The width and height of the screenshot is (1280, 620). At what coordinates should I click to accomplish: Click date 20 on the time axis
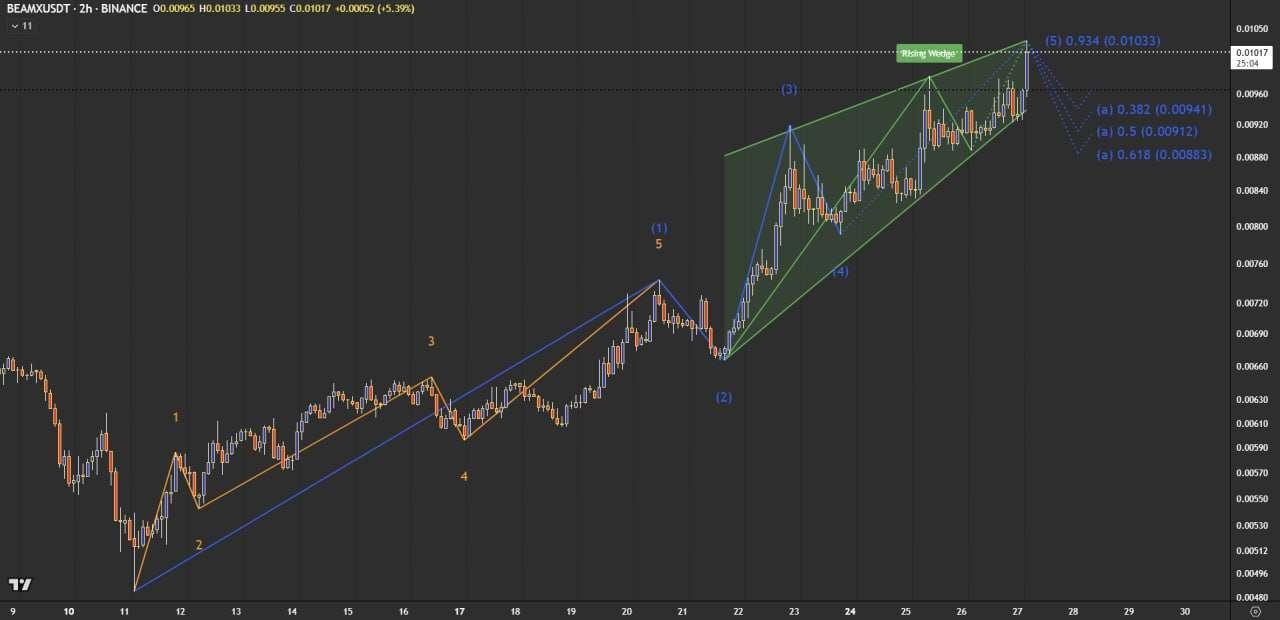[x=626, y=611]
